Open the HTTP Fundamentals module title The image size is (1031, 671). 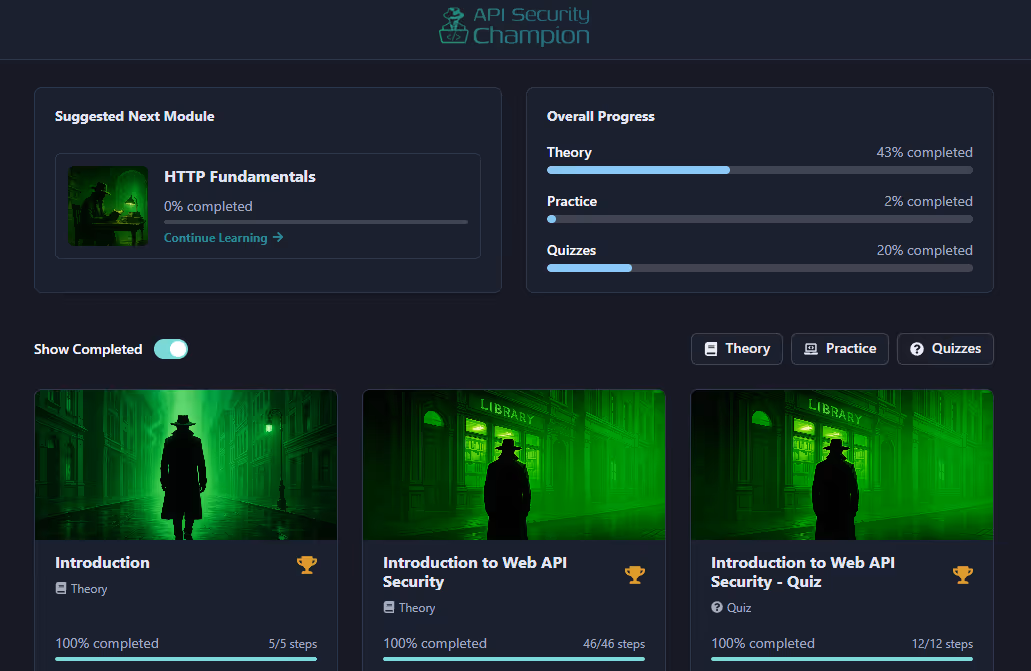tap(240, 177)
